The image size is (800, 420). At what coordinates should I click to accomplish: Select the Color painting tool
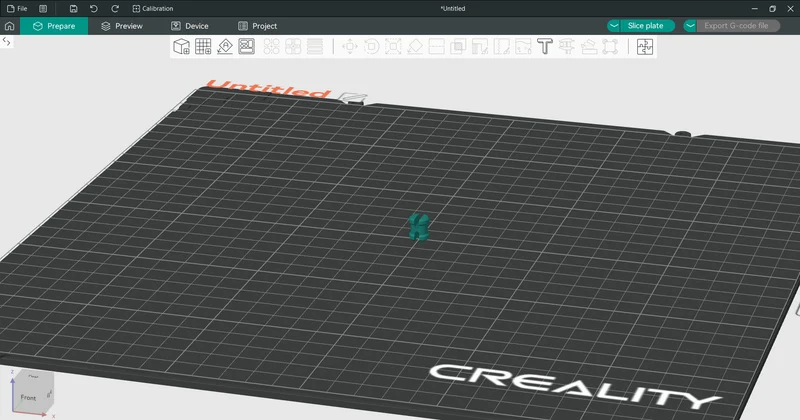[523, 46]
